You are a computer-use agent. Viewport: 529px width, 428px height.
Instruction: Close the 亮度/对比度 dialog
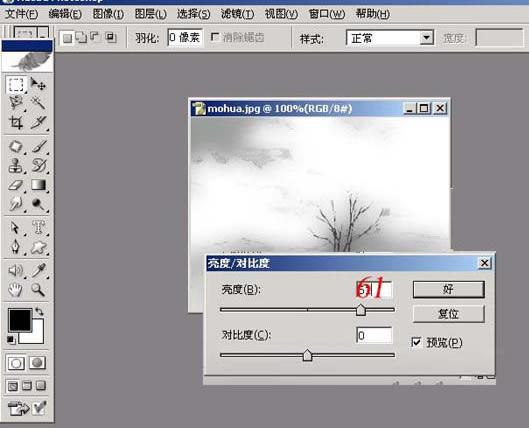(x=485, y=263)
